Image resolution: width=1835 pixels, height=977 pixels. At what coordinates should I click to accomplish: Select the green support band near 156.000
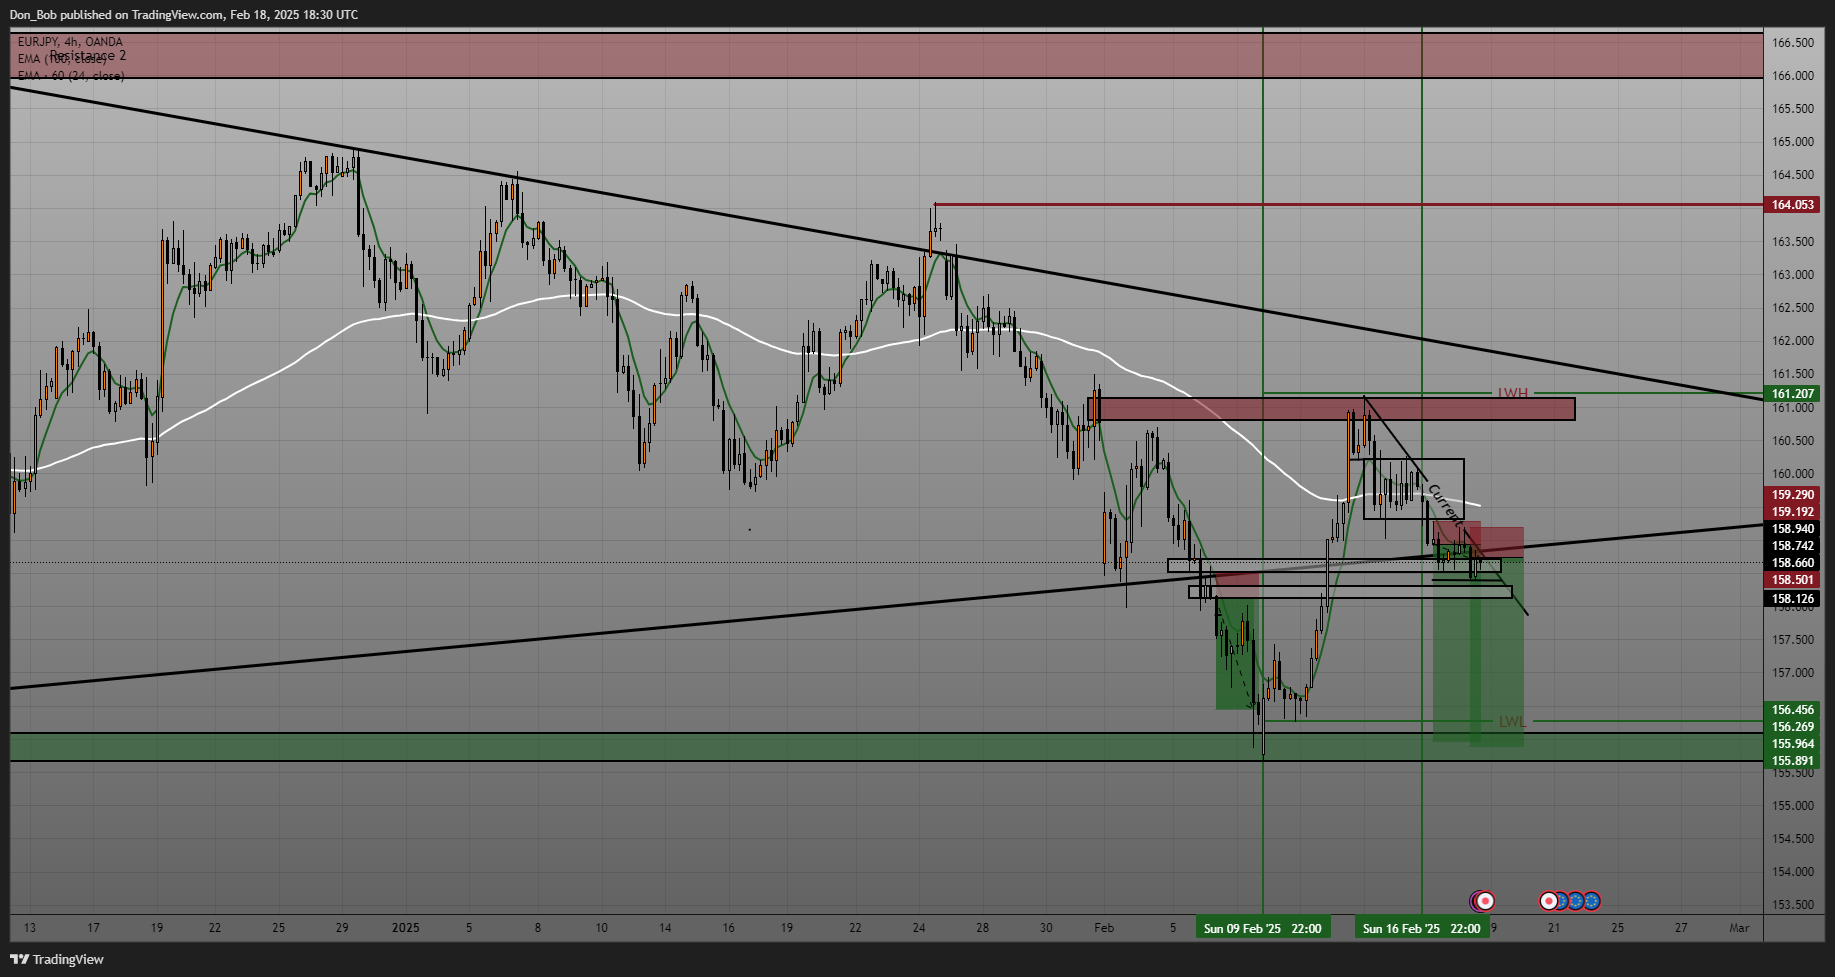coord(886,747)
